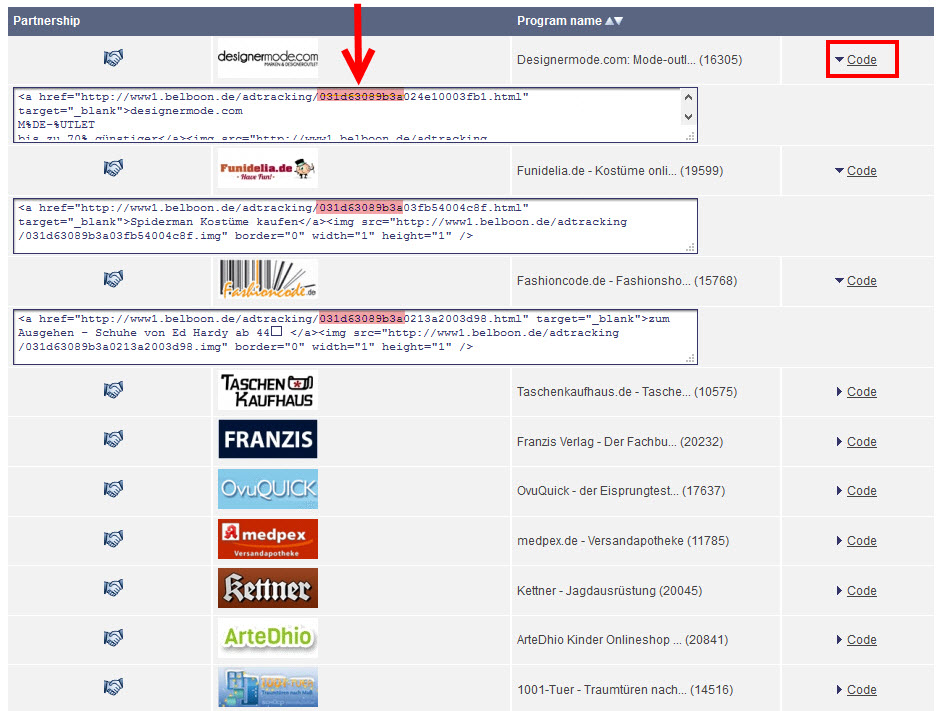Click program name Funidelia.de - Kostüme onli... (19599)

pos(620,171)
